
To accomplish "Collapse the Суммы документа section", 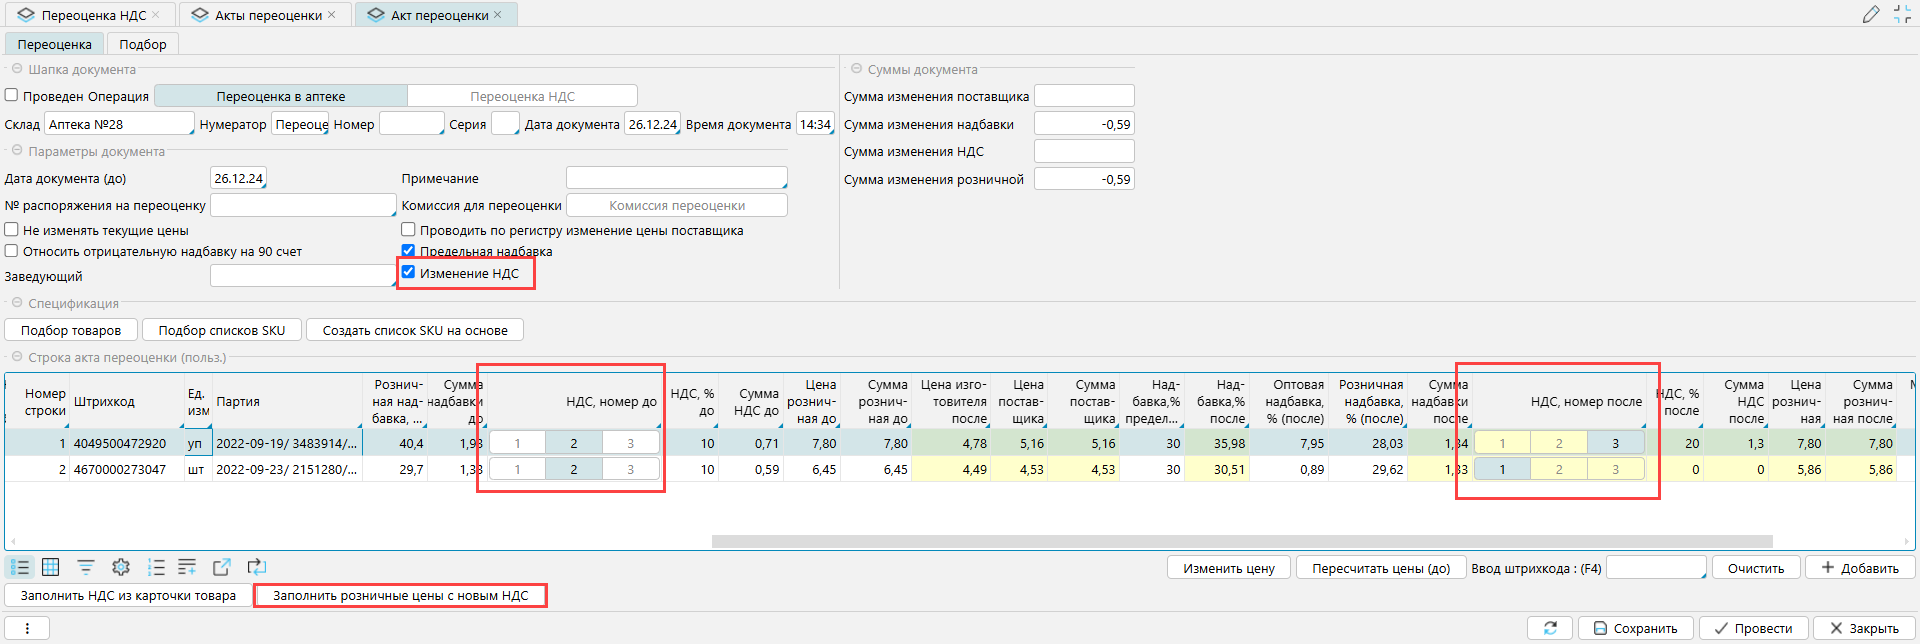I will point(856,69).
